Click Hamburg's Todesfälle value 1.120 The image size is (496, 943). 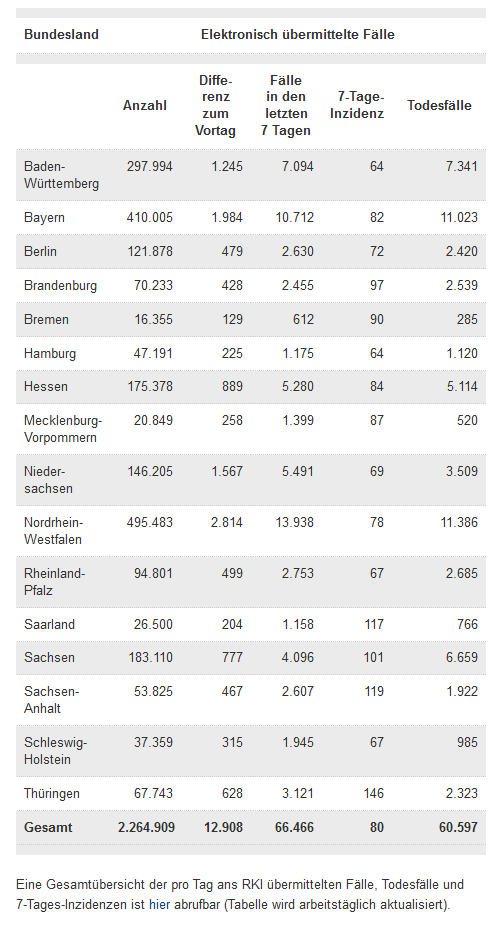462,353
